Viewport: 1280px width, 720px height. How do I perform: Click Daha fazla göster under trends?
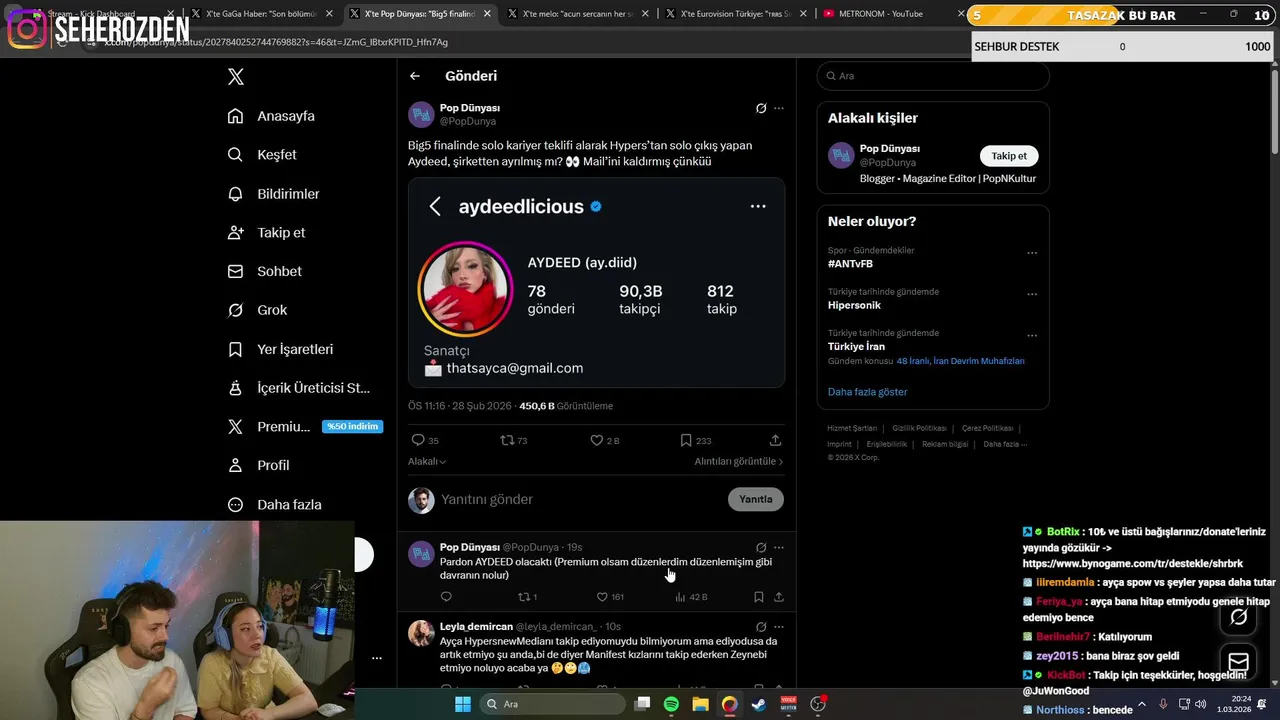[x=867, y=392]
